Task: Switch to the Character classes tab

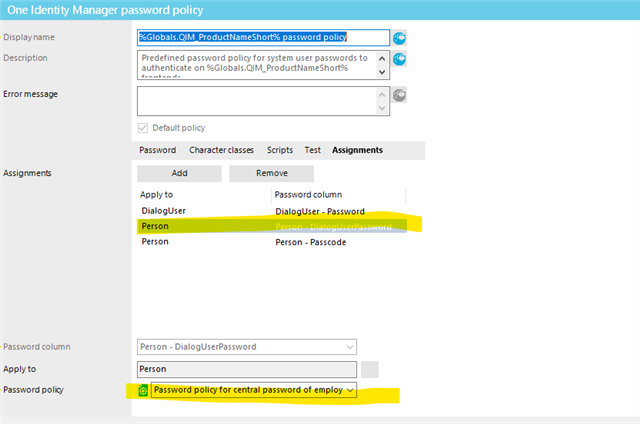Action: pyautogui.click(x=221, y=150)
